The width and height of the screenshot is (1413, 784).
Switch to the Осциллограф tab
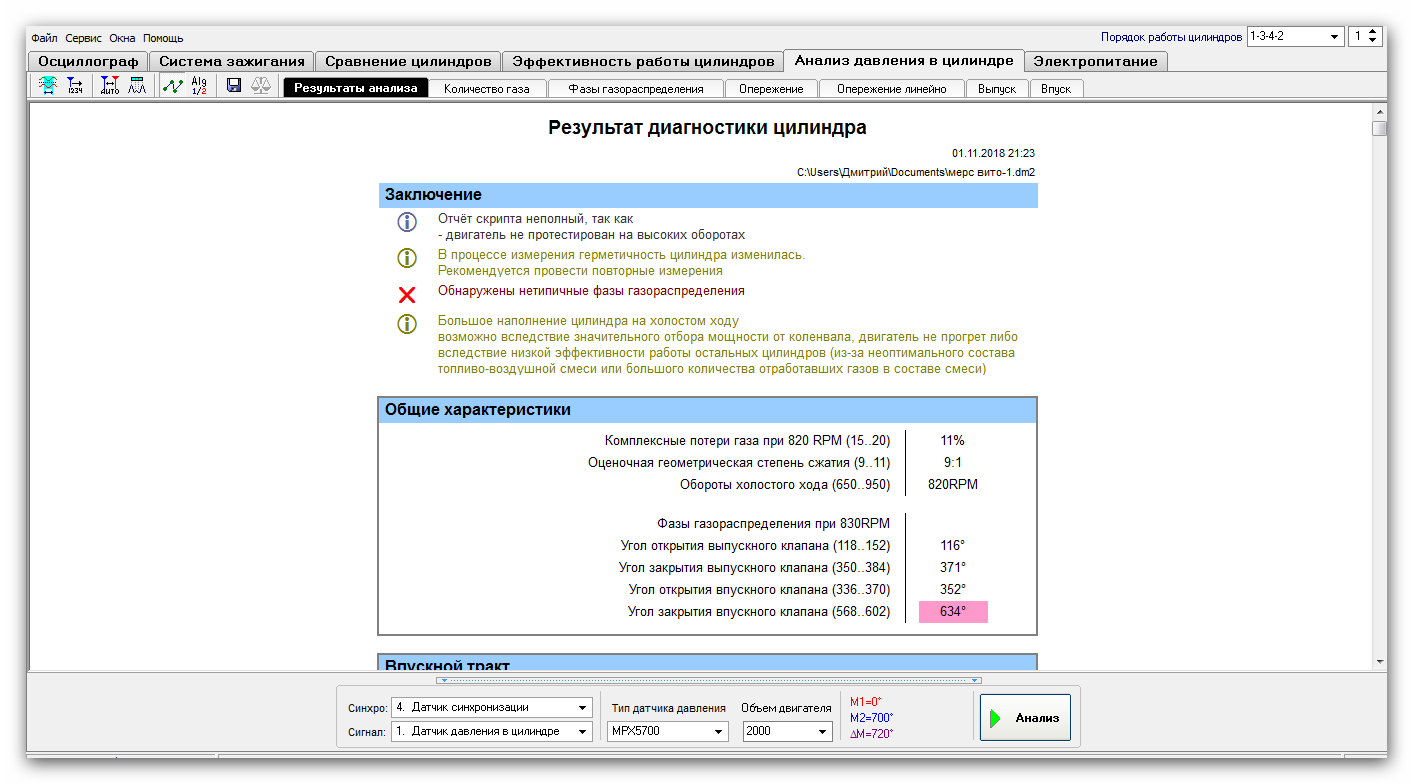[x=88, y=61]
